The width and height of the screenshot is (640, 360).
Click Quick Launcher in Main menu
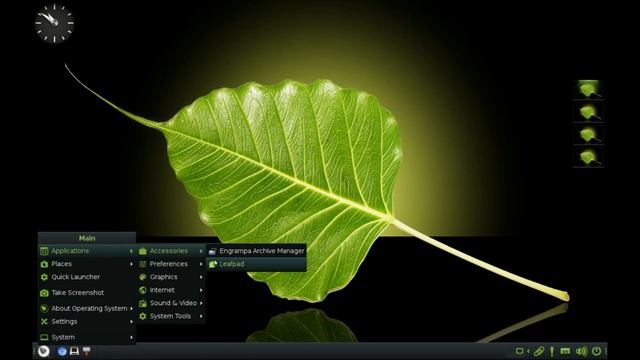pos(87,277)
